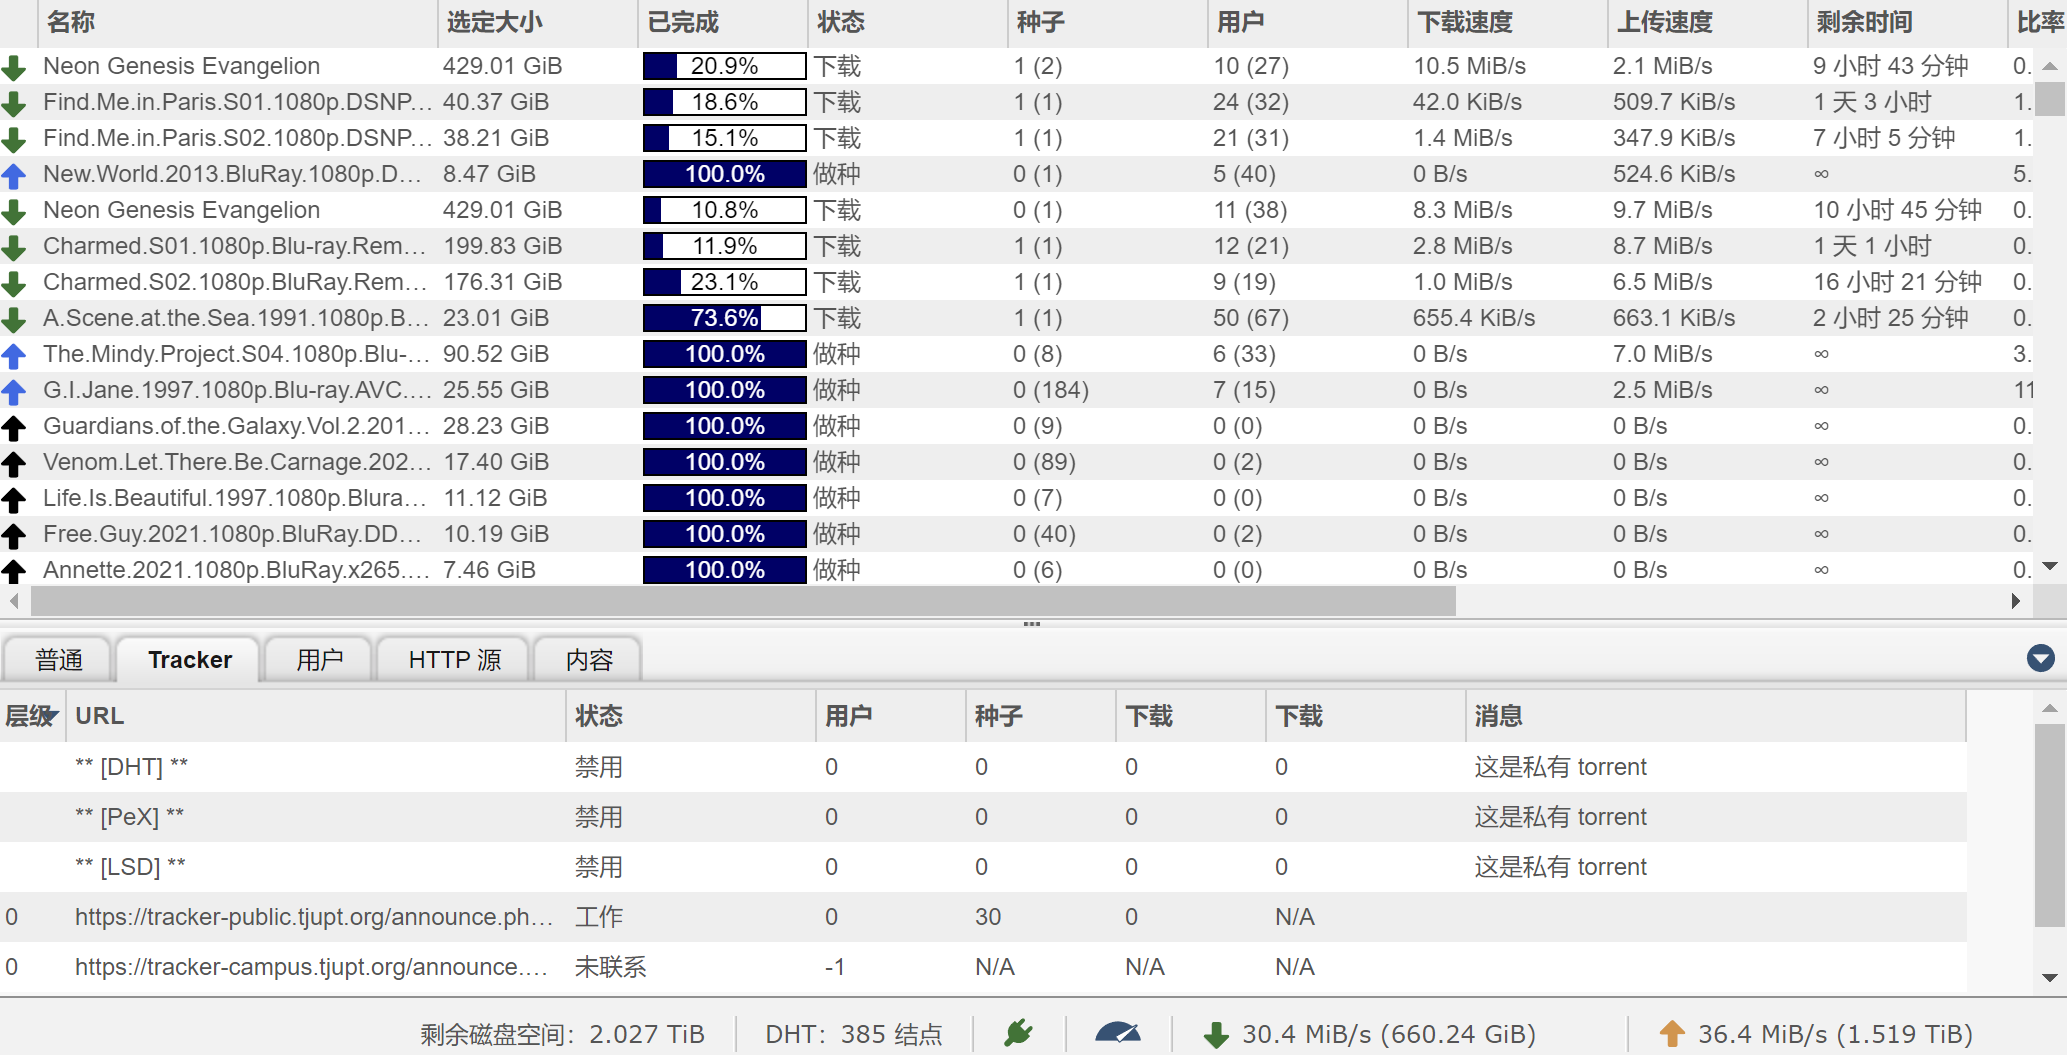Open the HTTP 源 tab
The width and height of the screenshot is (2067, 1055).
pyautogui.click(x=452, y=659)
